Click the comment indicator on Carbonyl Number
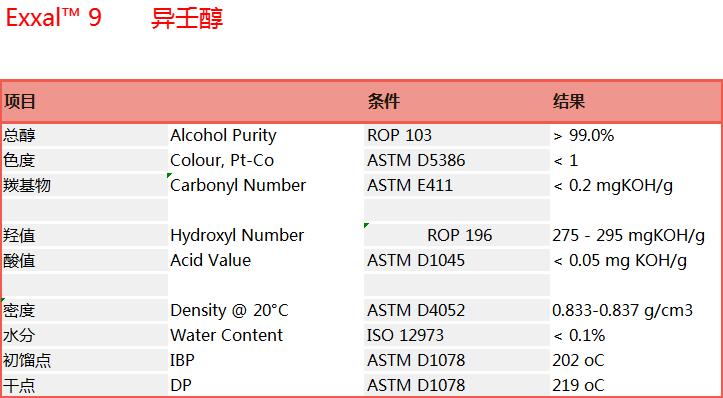Viewport: 723px width, 398px height. [169, 176]
